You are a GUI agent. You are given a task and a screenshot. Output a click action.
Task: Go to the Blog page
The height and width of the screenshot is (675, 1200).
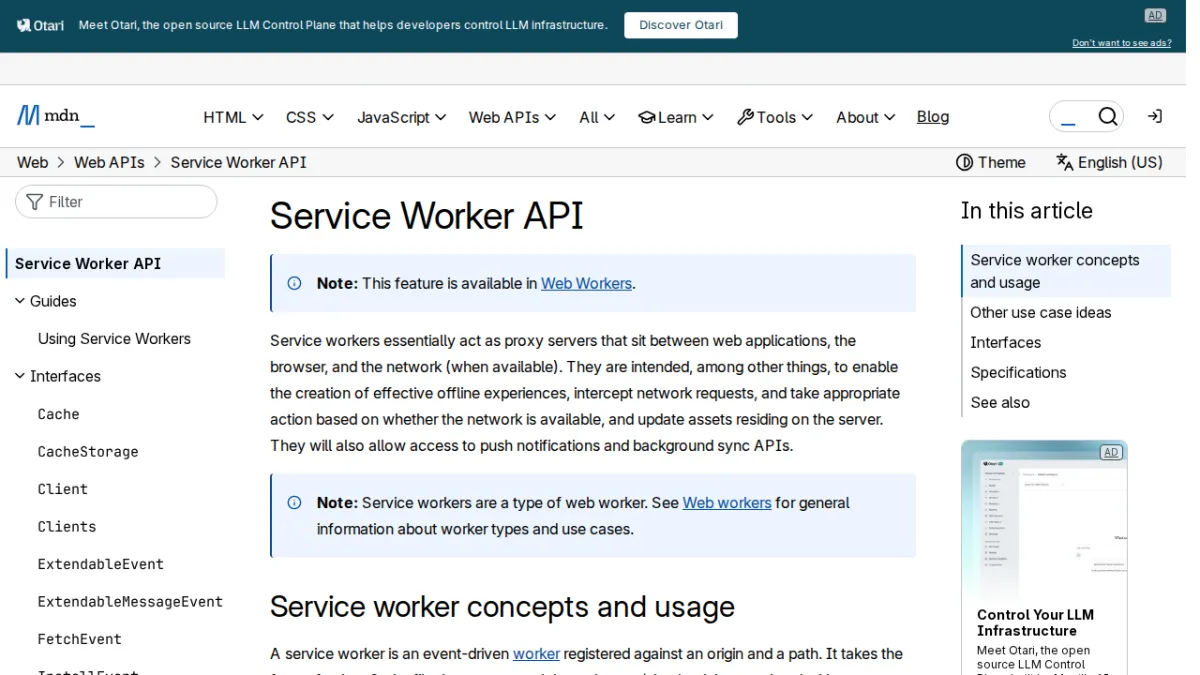point(933,117)
